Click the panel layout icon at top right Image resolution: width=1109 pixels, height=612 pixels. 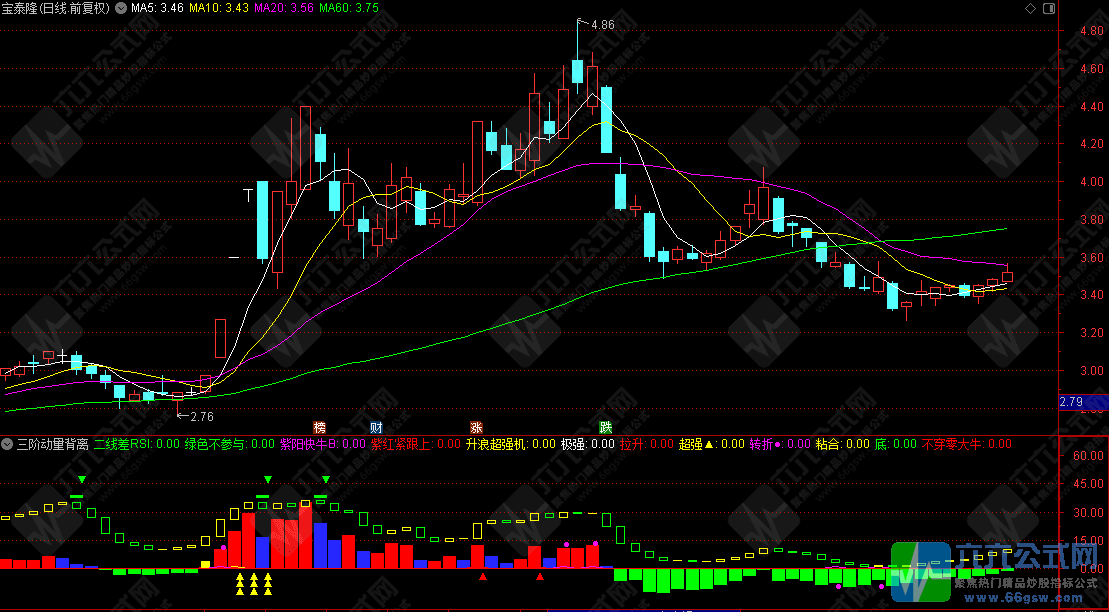1049,8
